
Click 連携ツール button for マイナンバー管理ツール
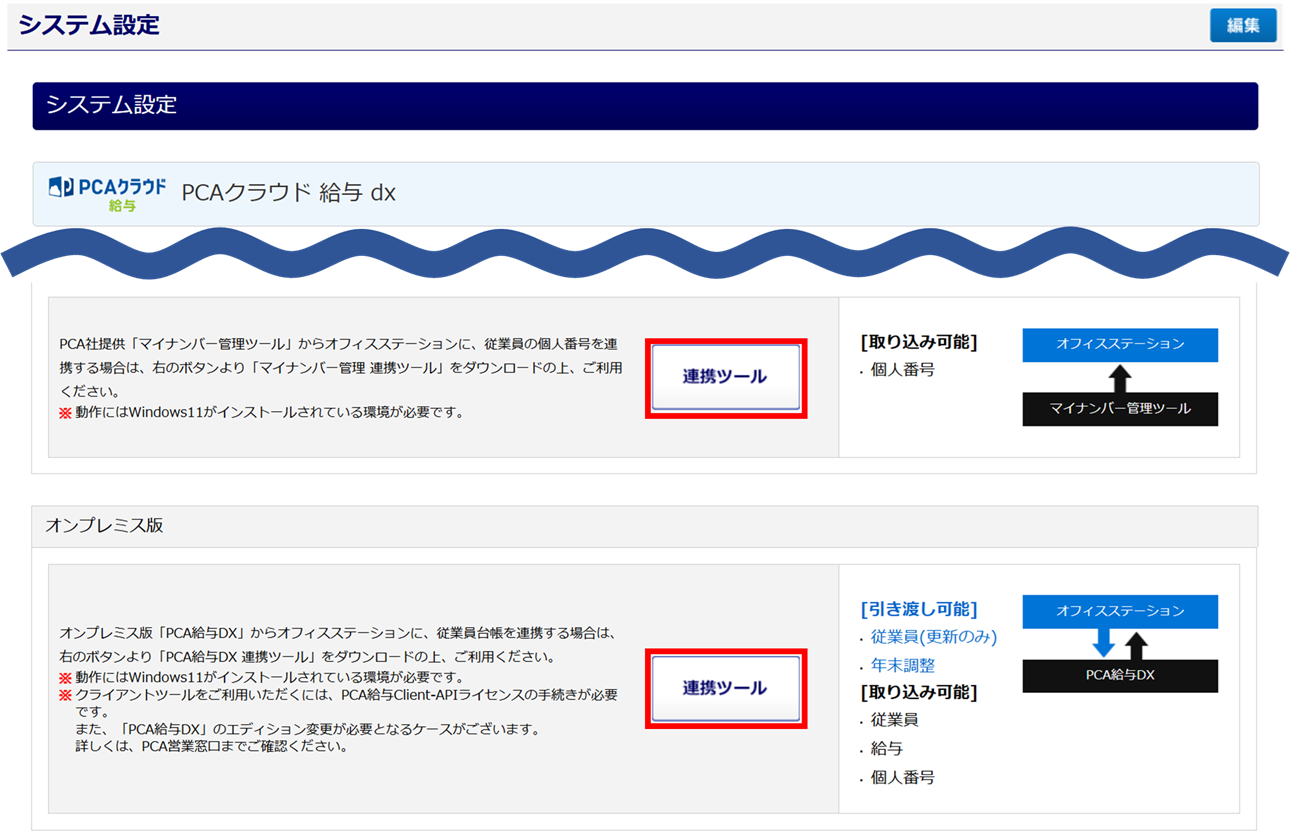coord(726,377)
